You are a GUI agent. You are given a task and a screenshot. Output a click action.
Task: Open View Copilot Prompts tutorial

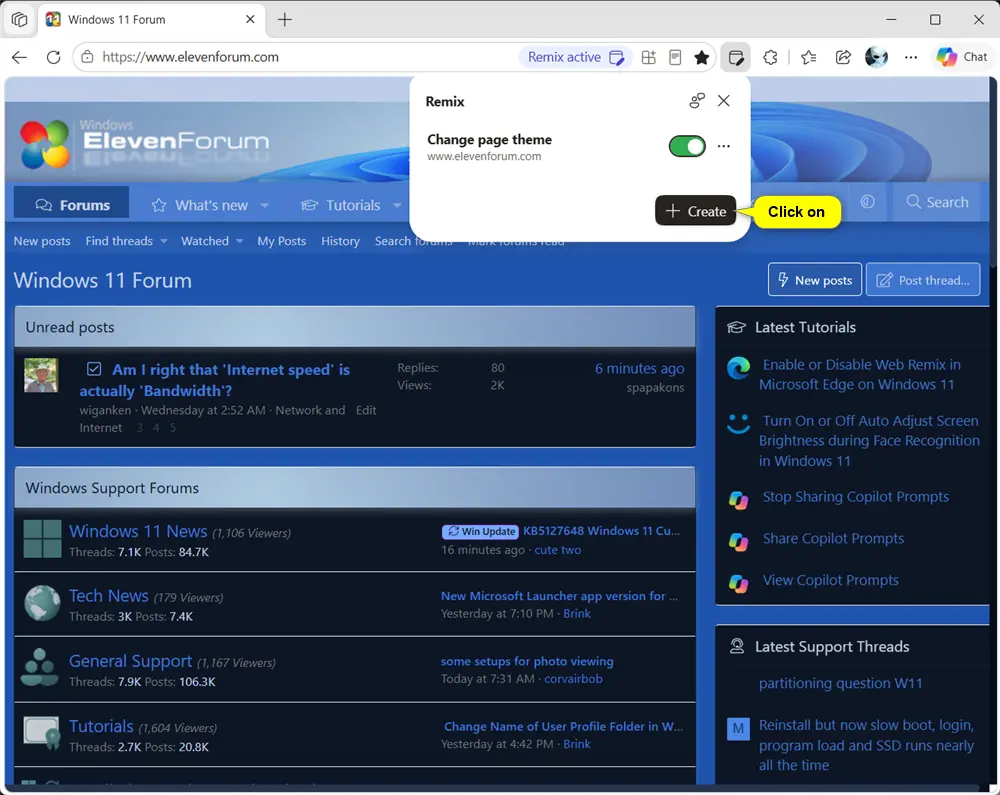click(831, 580)
